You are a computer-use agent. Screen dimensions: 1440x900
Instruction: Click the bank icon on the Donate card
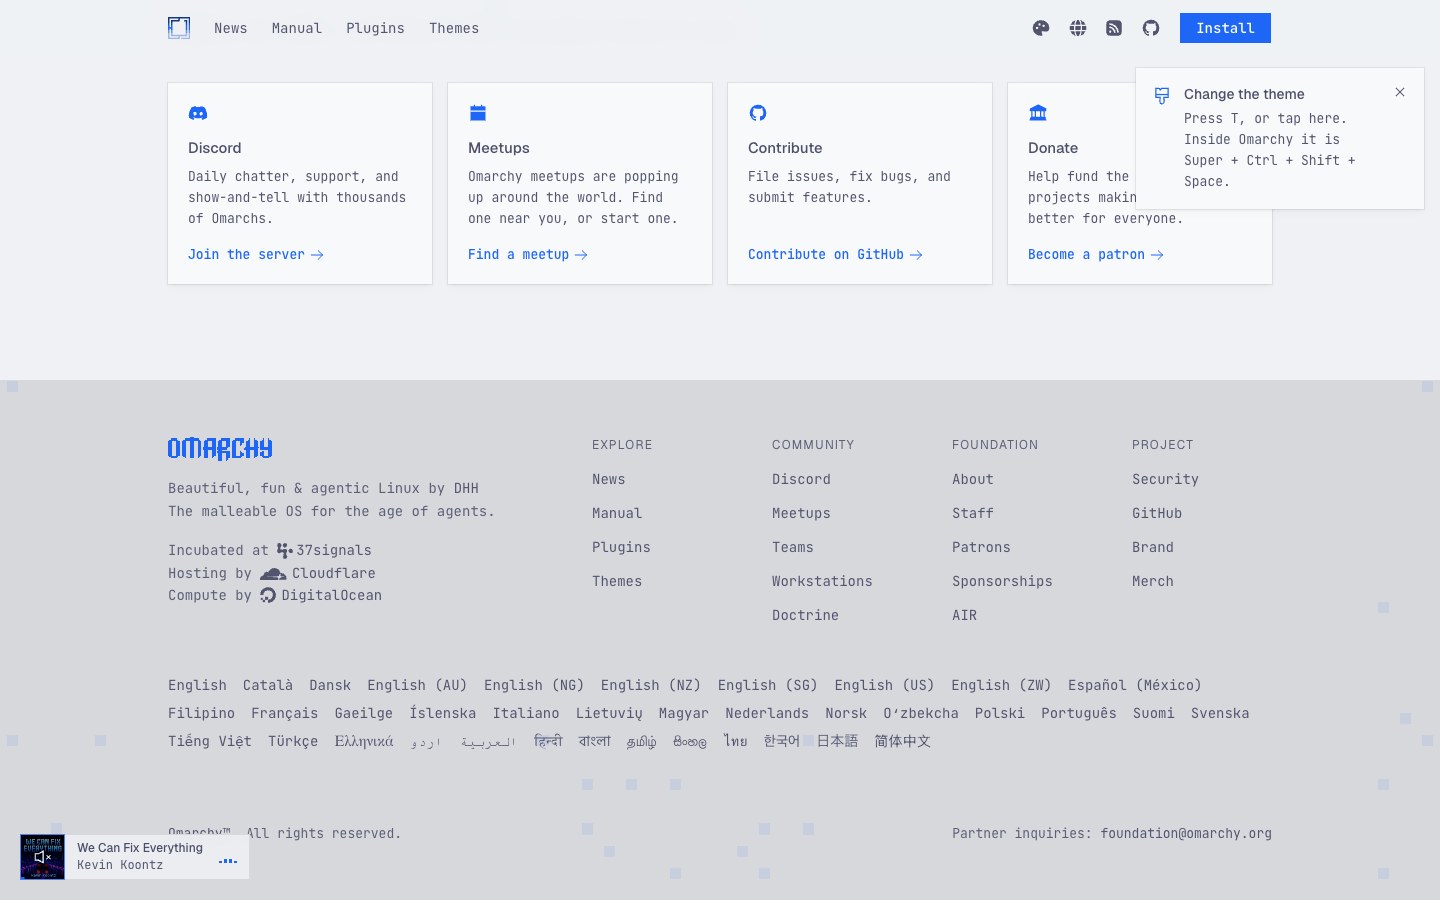pyautogui.click(x=1038, y=113)
